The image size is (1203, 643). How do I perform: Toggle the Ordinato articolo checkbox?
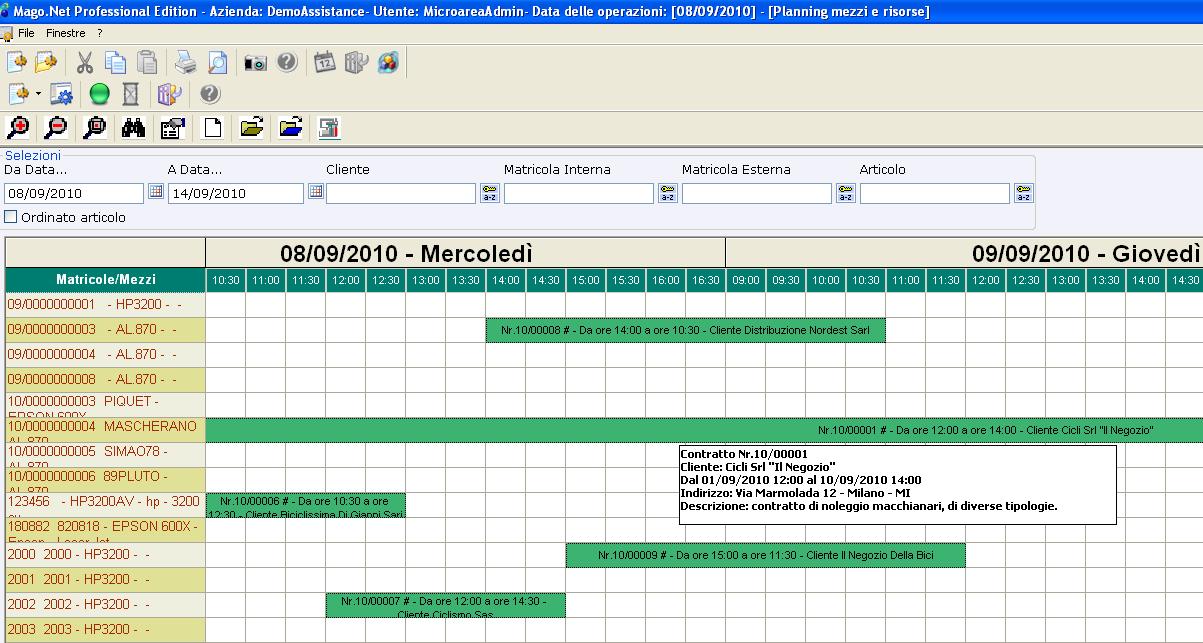[11, 216]
